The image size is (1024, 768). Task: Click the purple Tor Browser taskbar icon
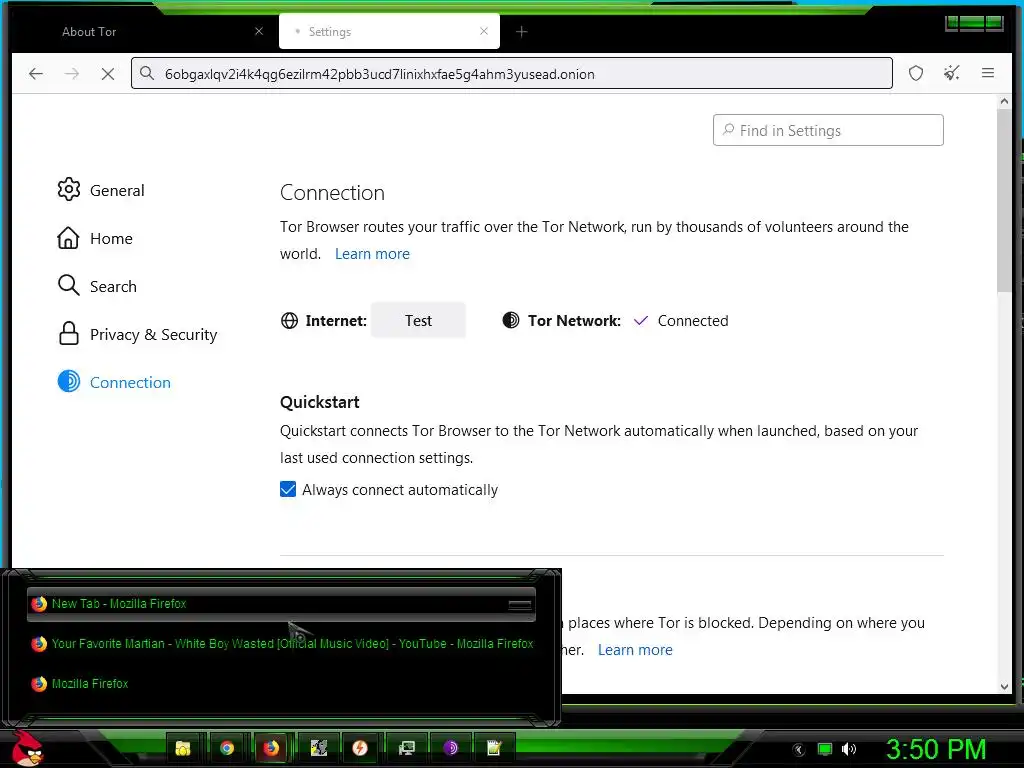[x=451, y=748]
